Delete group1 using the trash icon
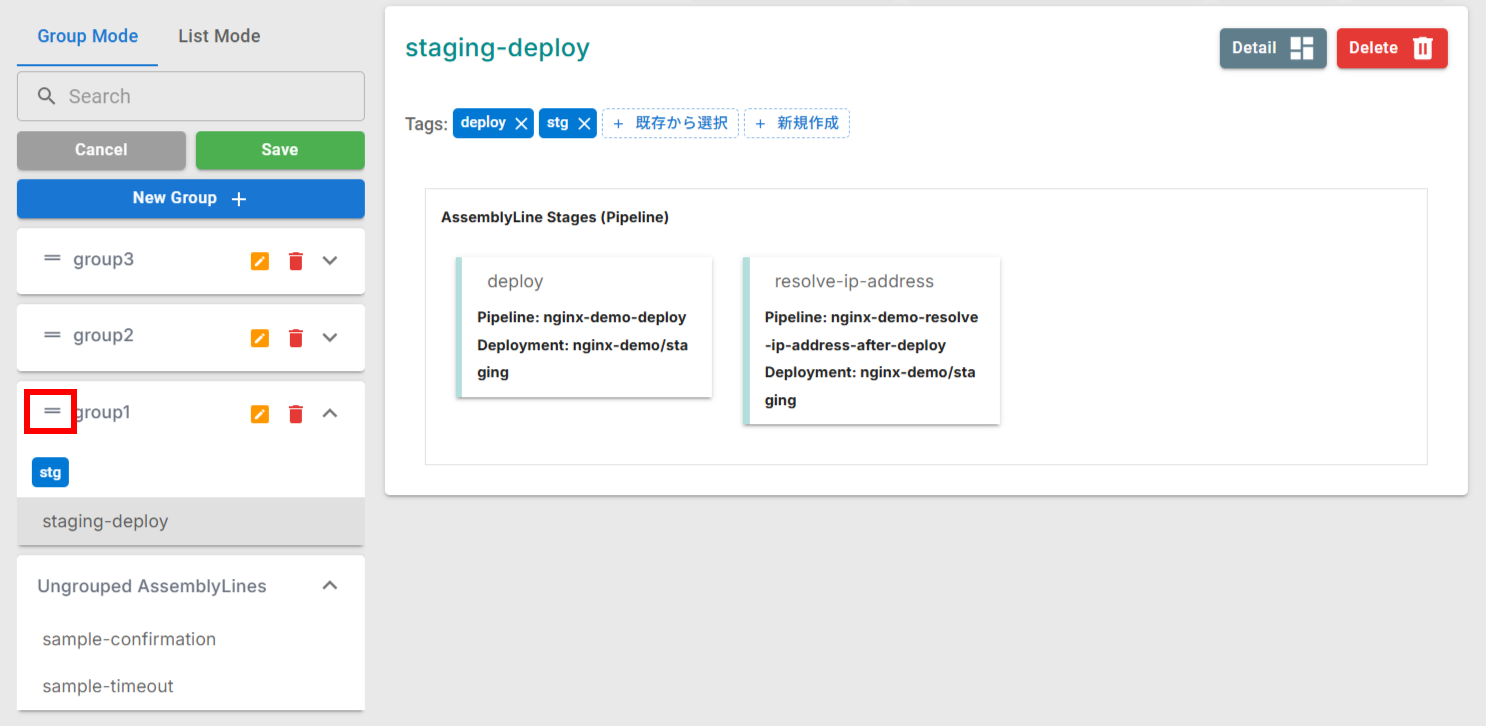The width and height of the screenshot is (1486, 726). 295,413
